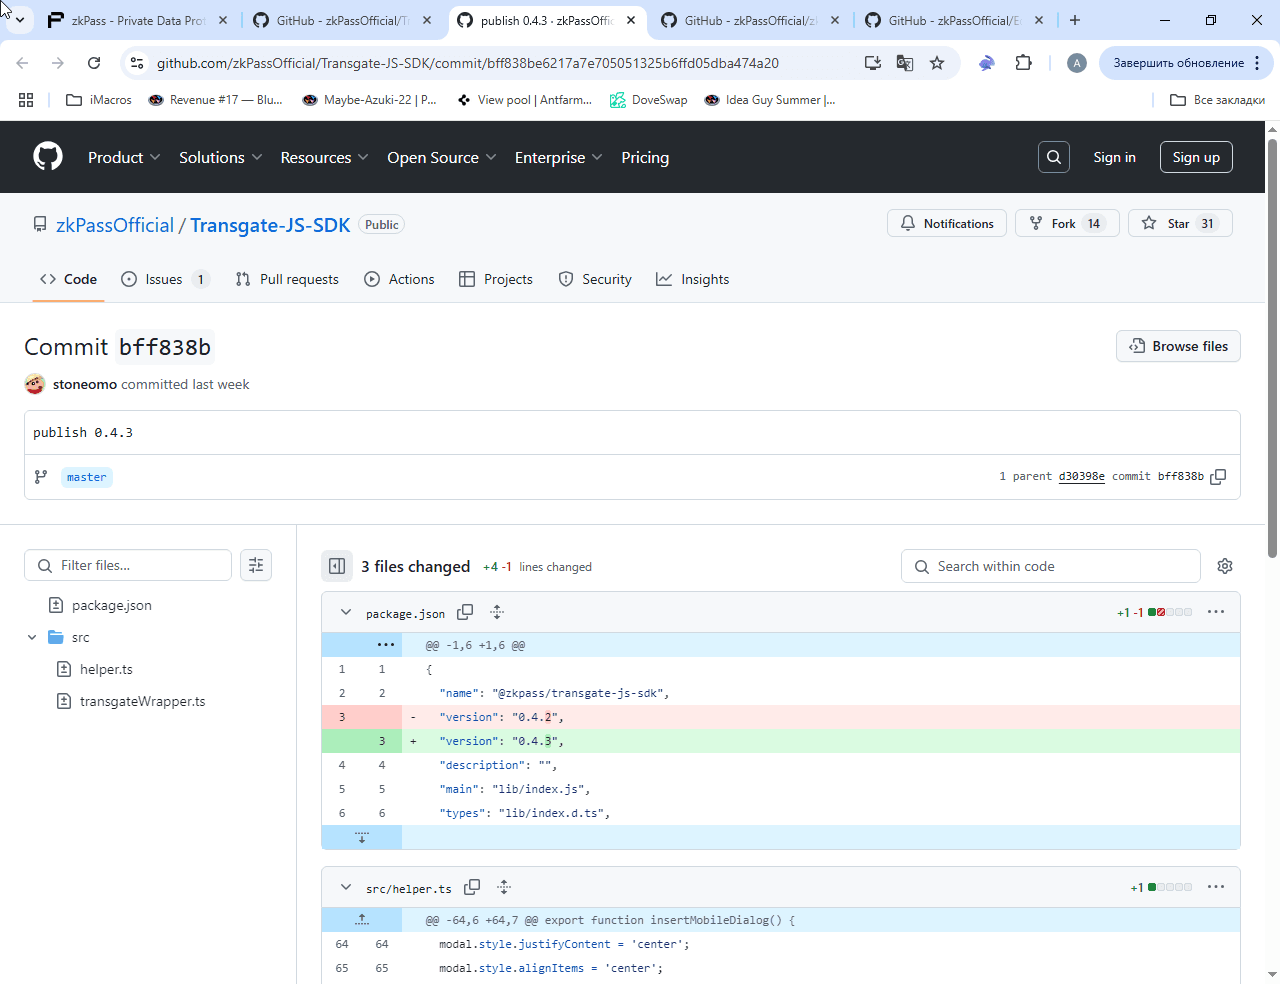Reload the current page
The height and width of the screenshot is (984, 1280).
point(94,63)
